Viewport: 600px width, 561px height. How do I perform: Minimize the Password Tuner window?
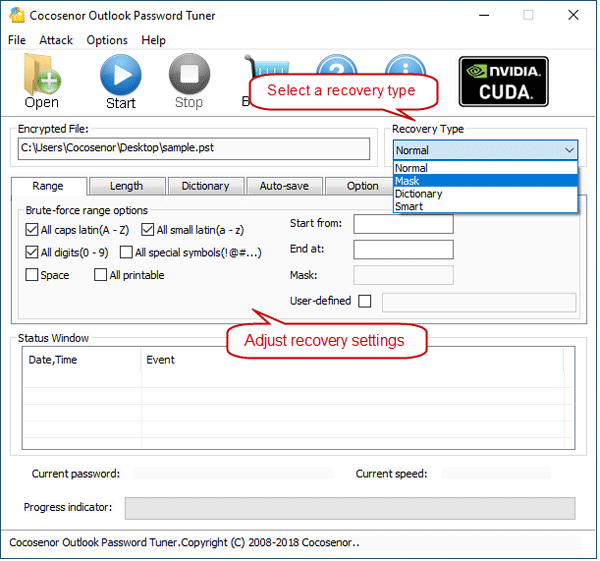point(484,15)
